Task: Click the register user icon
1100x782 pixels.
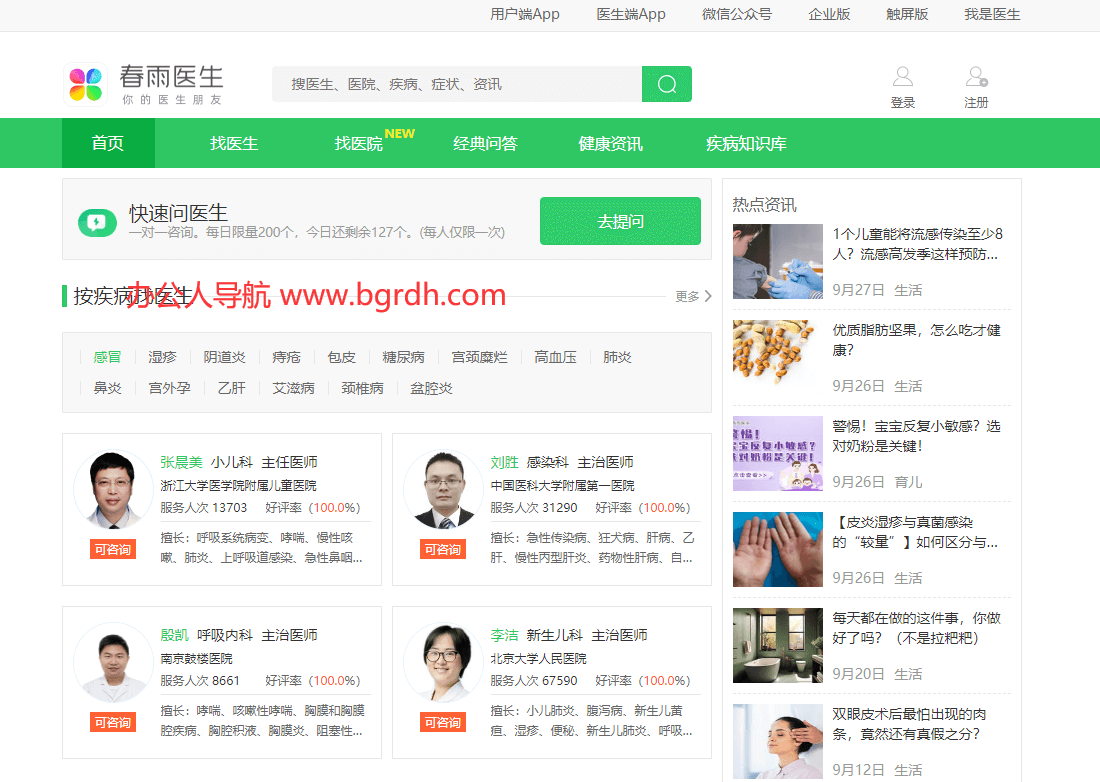Action: pyautogui.click(x=976, y=77)
